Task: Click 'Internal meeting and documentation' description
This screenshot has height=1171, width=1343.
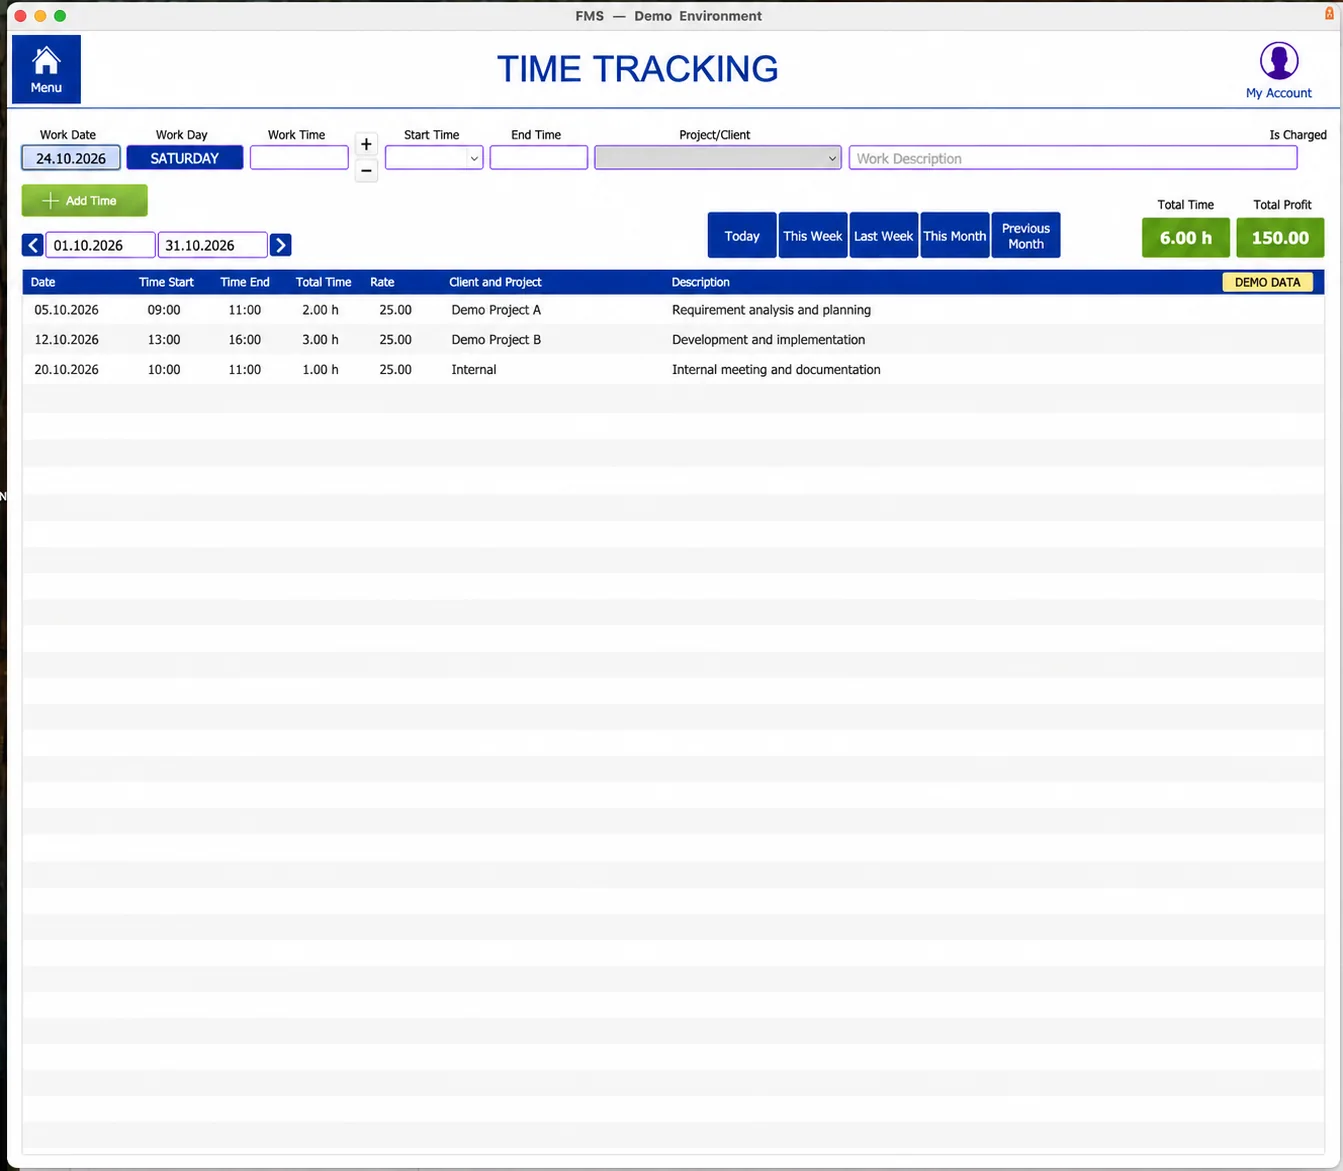Action: (x=776, y=370)
